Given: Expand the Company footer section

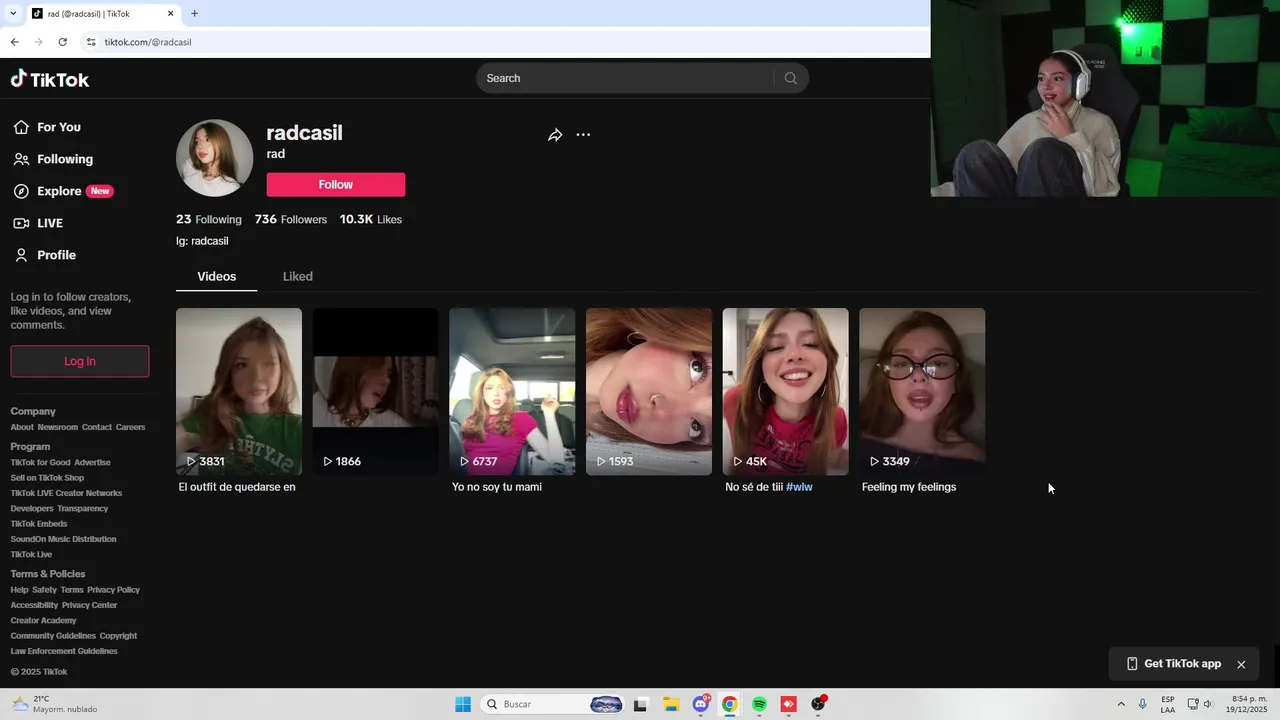Looking at the screenshot, I should (x=33, y=411).
